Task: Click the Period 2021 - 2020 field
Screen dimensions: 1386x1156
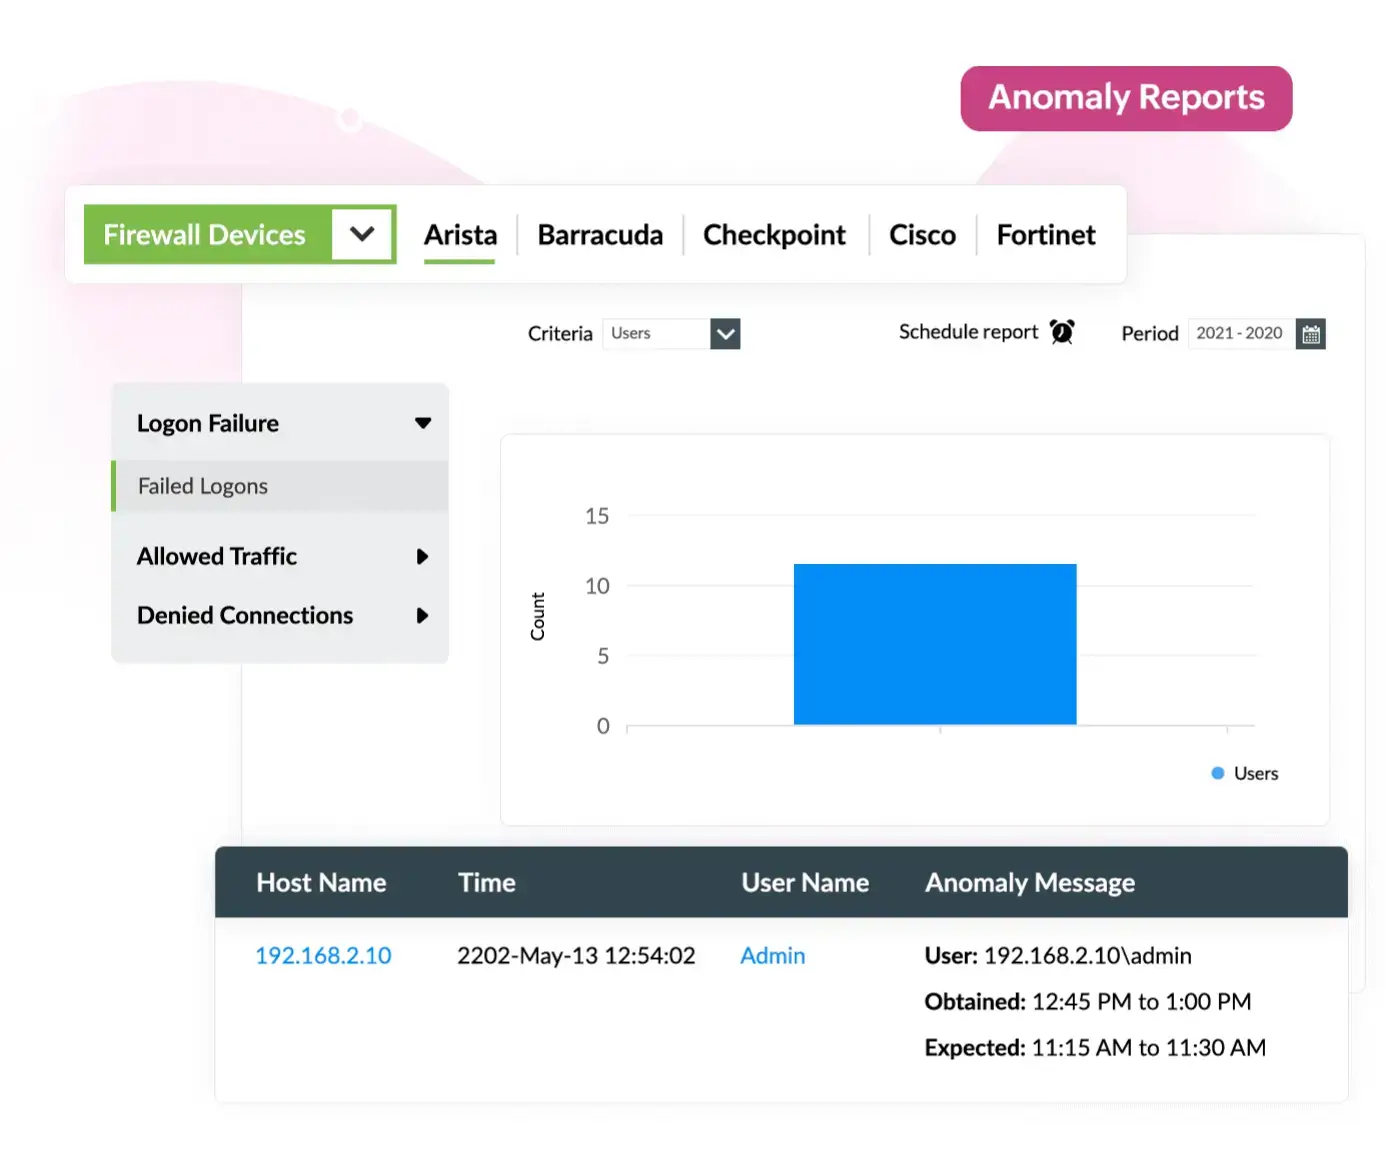Action: point(1240,334)
